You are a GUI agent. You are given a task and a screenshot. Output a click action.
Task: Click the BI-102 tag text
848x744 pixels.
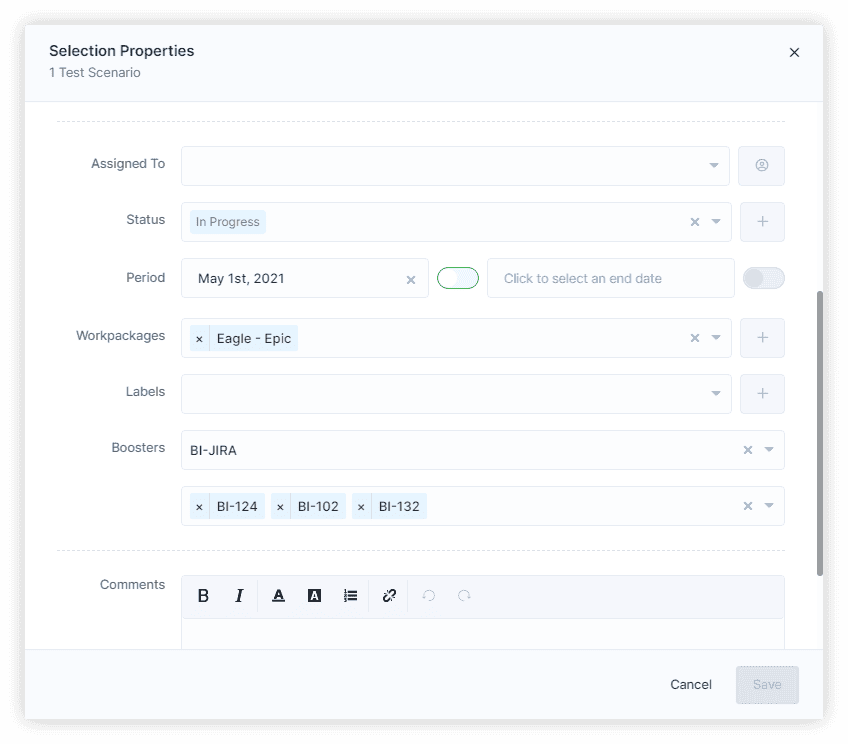click(318, 507)
